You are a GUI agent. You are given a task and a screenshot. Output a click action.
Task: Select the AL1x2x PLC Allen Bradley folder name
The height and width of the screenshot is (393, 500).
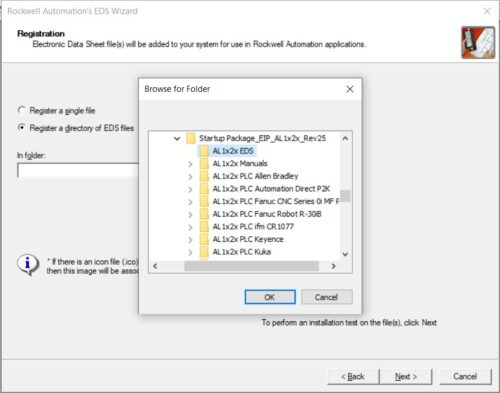pos(255,176)
